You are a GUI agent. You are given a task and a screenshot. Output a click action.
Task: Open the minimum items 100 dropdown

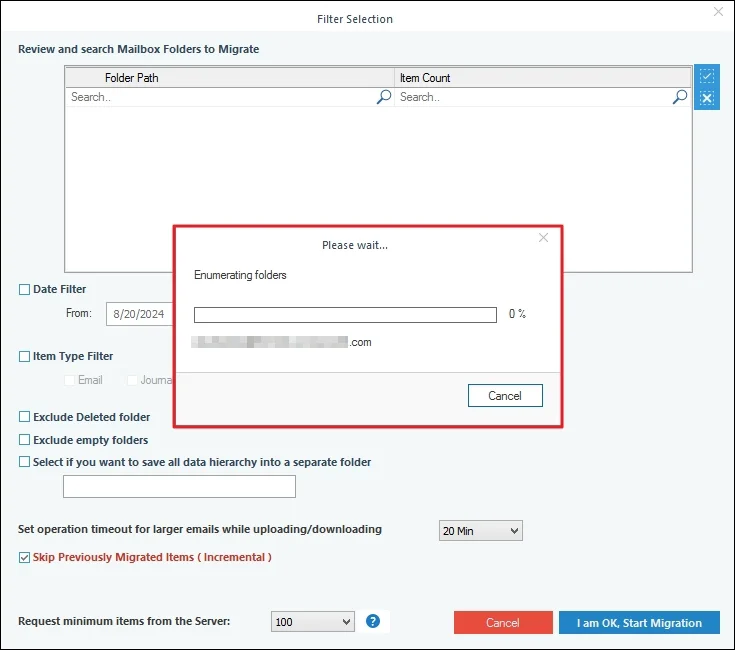click(313, 622)
